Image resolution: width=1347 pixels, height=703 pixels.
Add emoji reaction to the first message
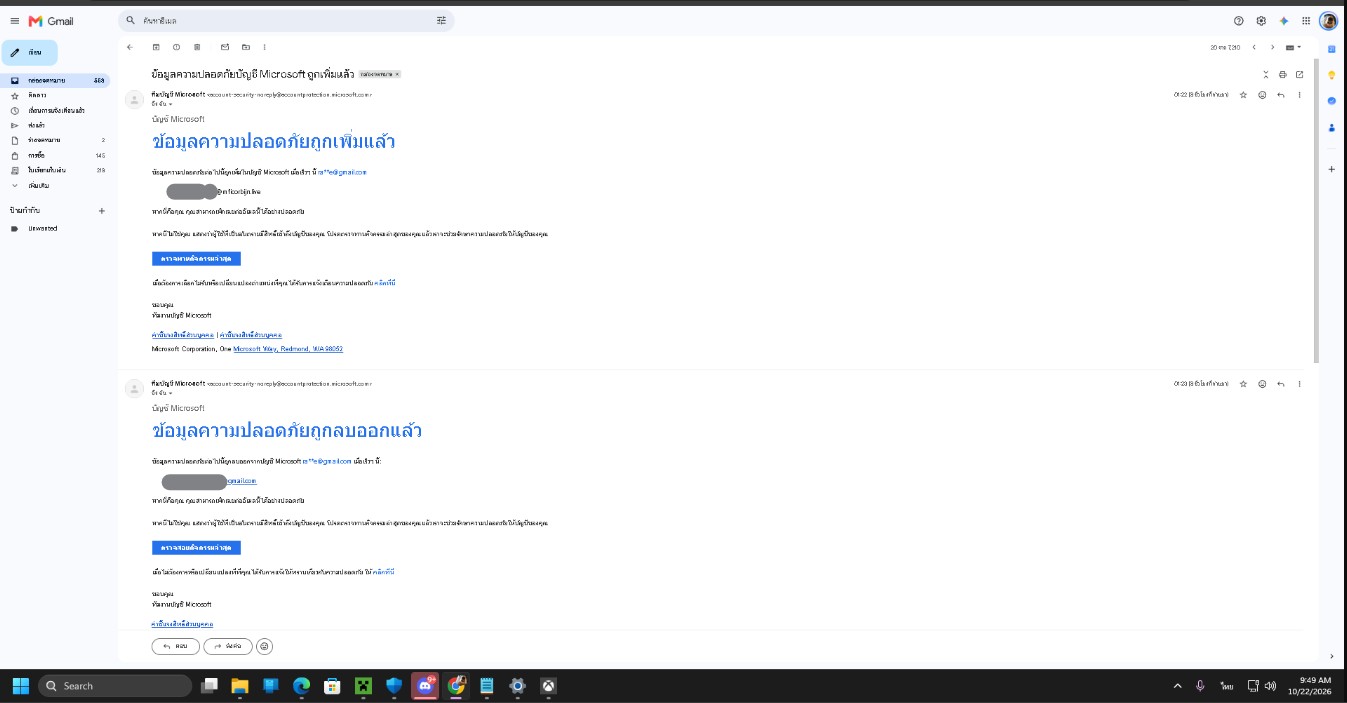(1262, 95)
